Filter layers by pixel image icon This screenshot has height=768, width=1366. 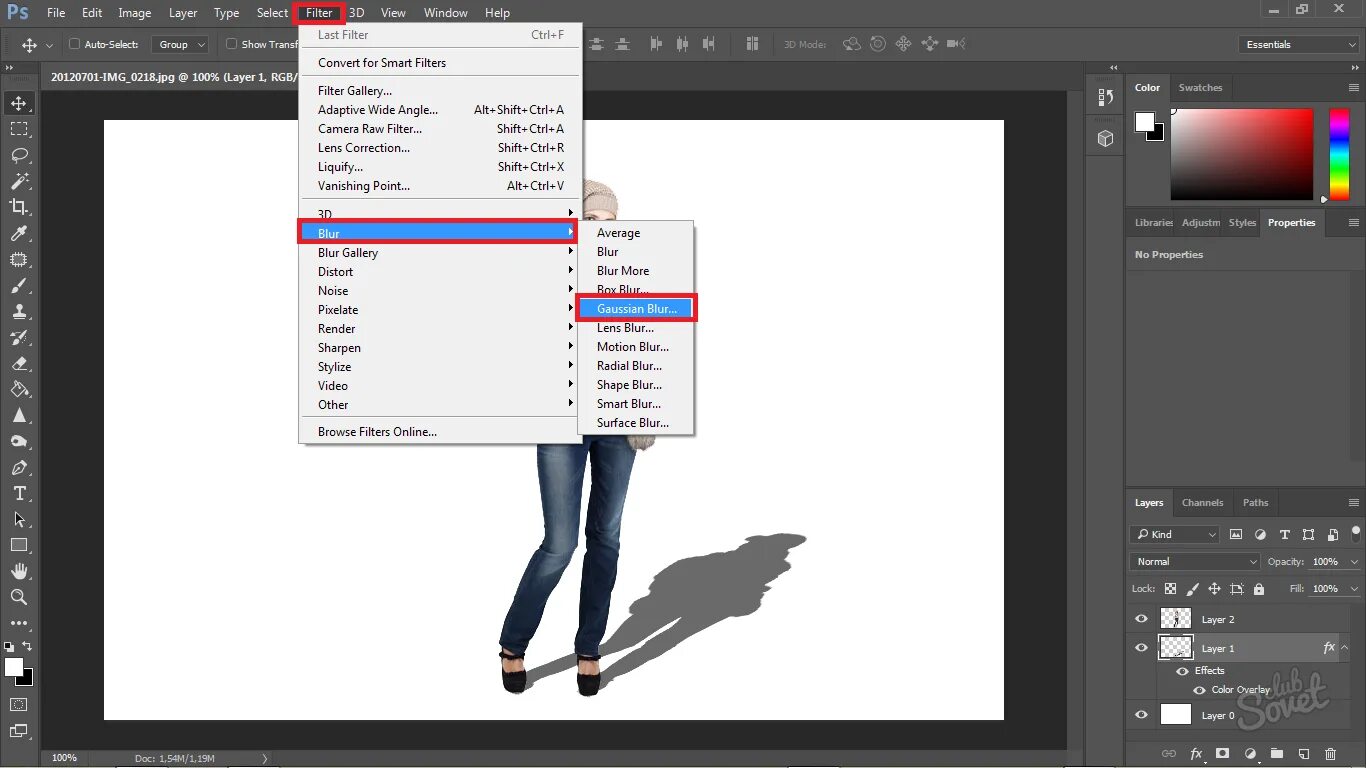[1236, 535]
